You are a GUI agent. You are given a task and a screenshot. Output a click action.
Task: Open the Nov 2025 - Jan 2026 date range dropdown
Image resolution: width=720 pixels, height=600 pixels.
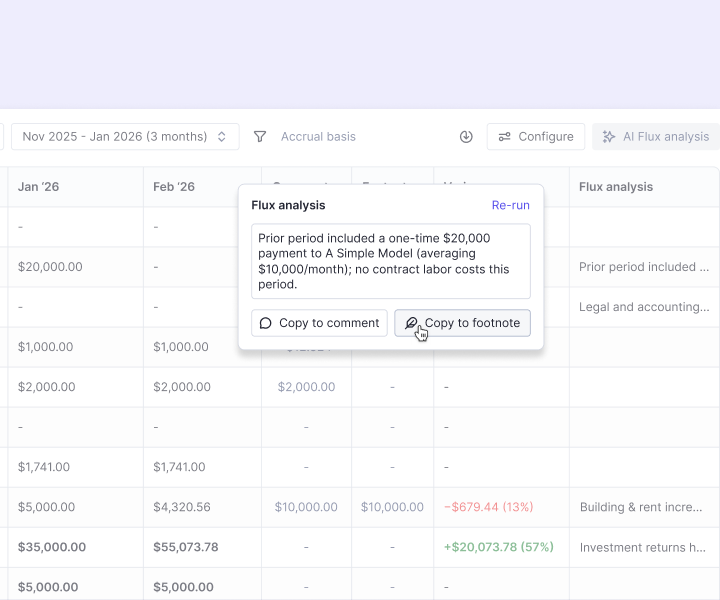[125, 137]
